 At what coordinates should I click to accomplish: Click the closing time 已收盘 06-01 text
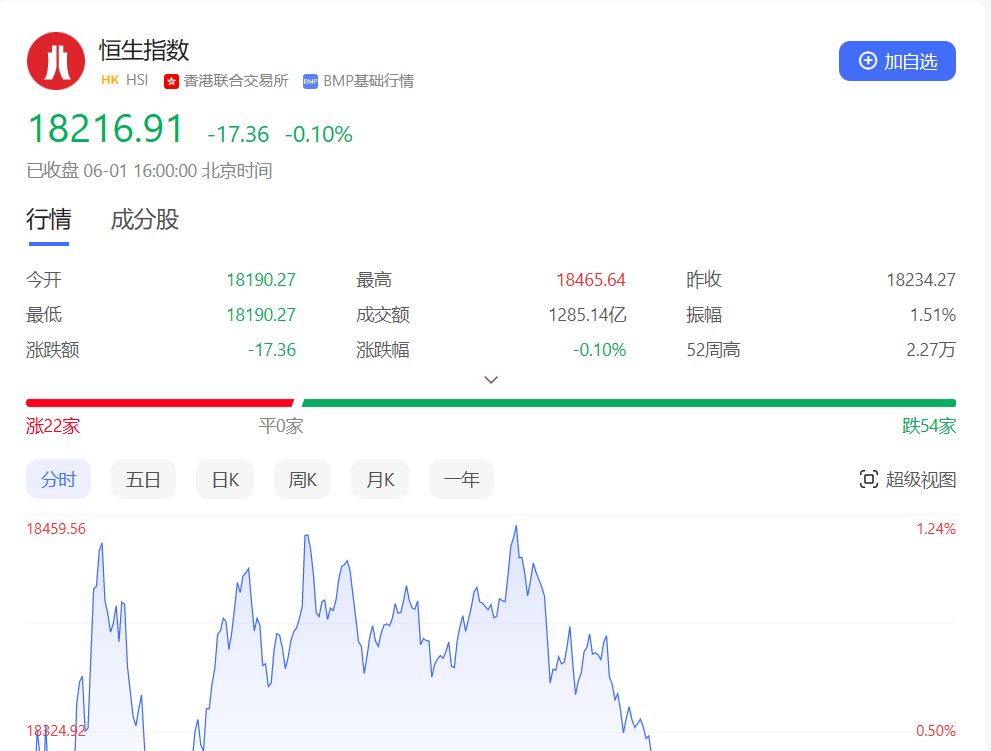(x=149, y=171)
